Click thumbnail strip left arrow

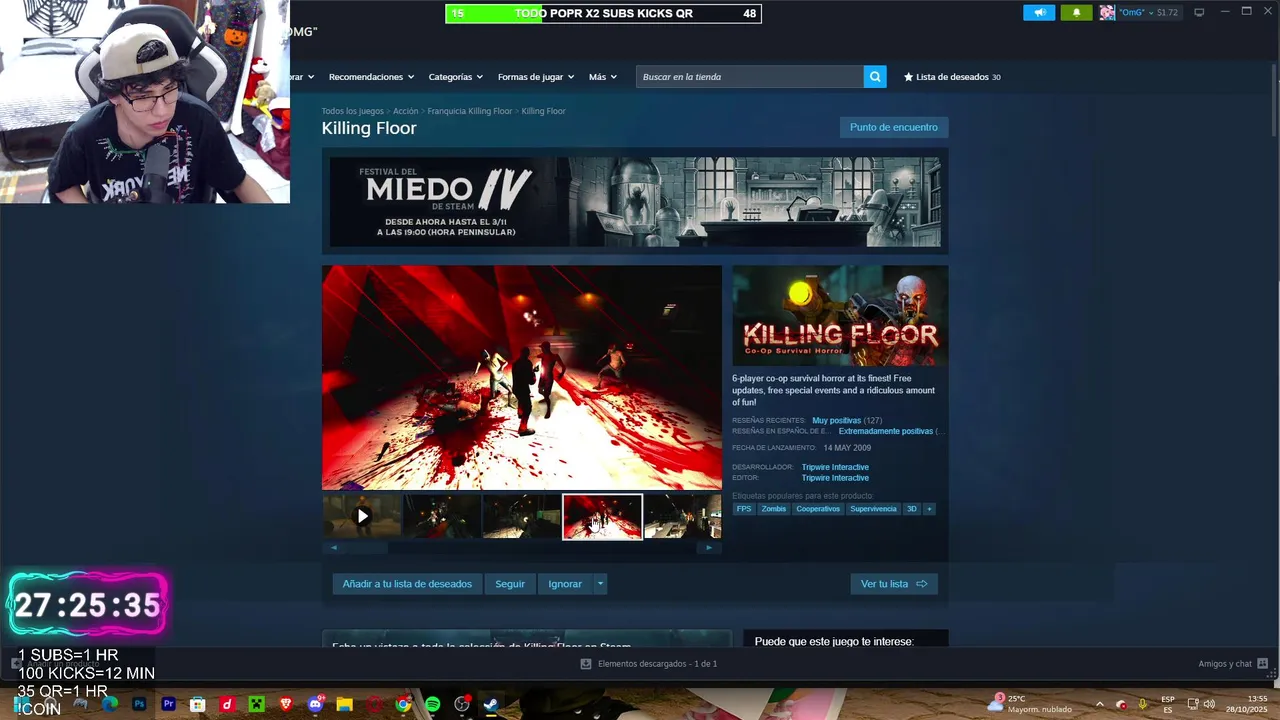tap(334, 548)
